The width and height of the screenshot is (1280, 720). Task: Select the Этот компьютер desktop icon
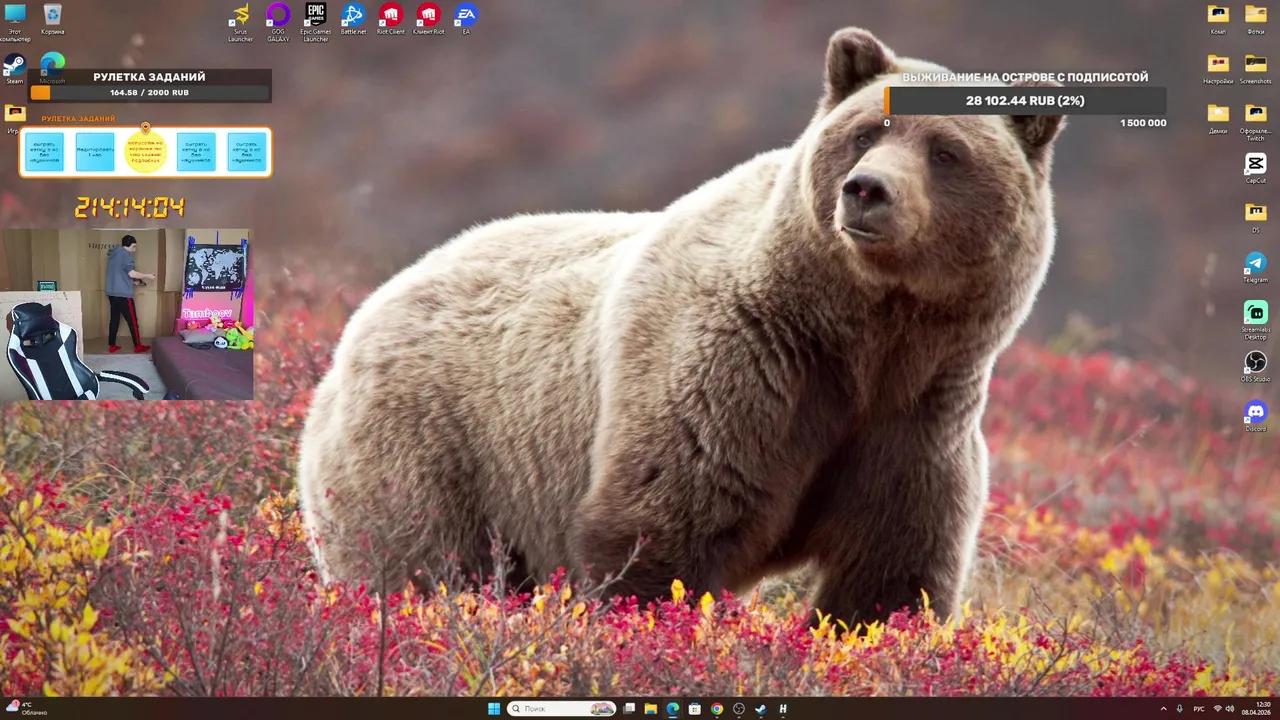(15, 22)
